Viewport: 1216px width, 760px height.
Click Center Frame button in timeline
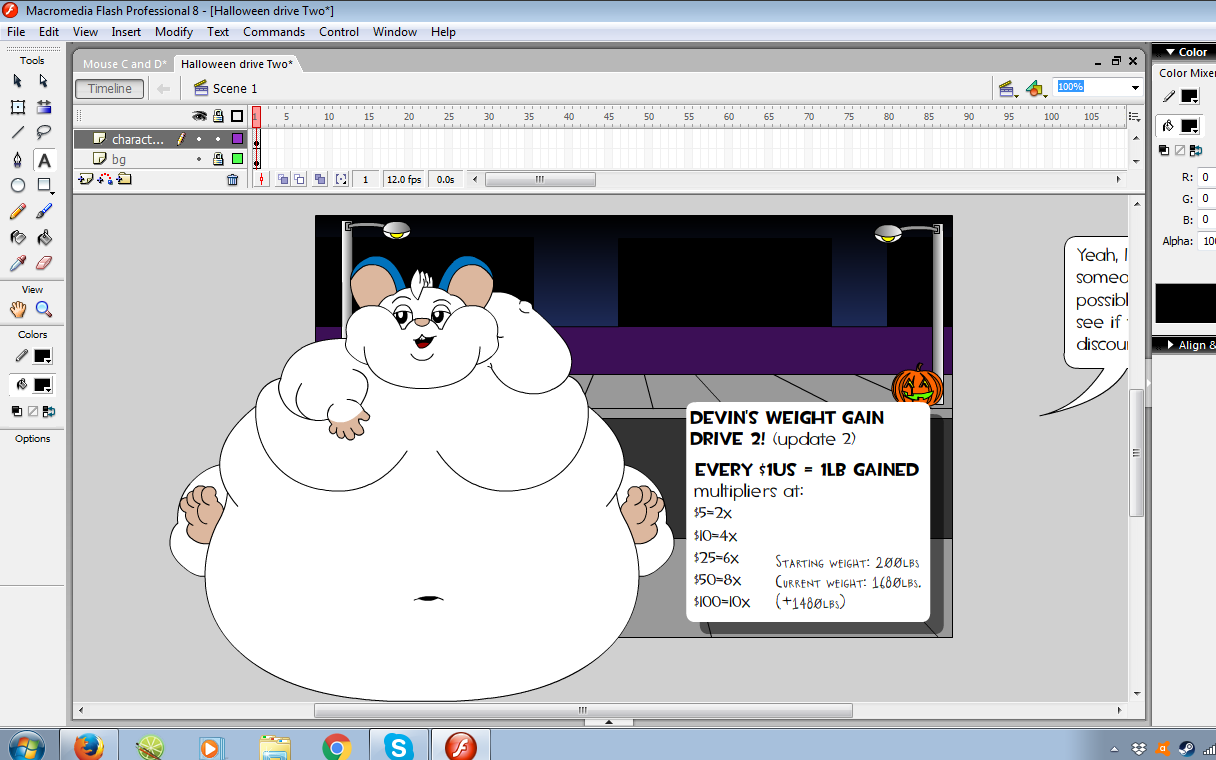point(262,180)
